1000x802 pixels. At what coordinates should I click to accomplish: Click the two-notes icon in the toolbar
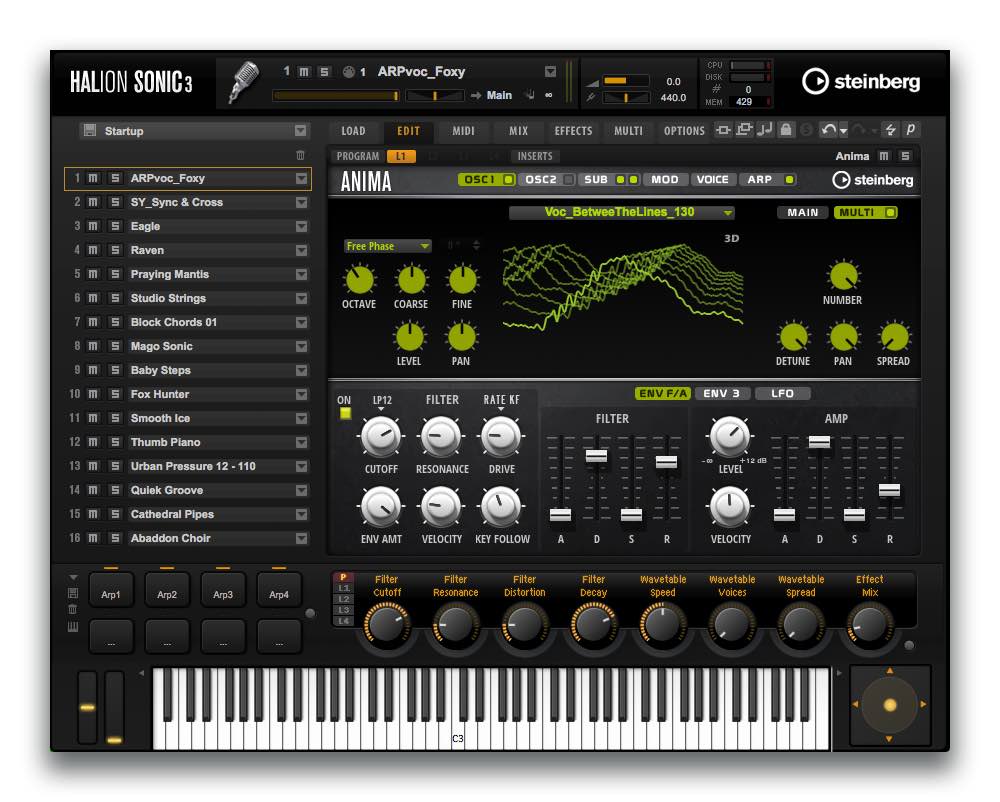[x=764, y=130]
